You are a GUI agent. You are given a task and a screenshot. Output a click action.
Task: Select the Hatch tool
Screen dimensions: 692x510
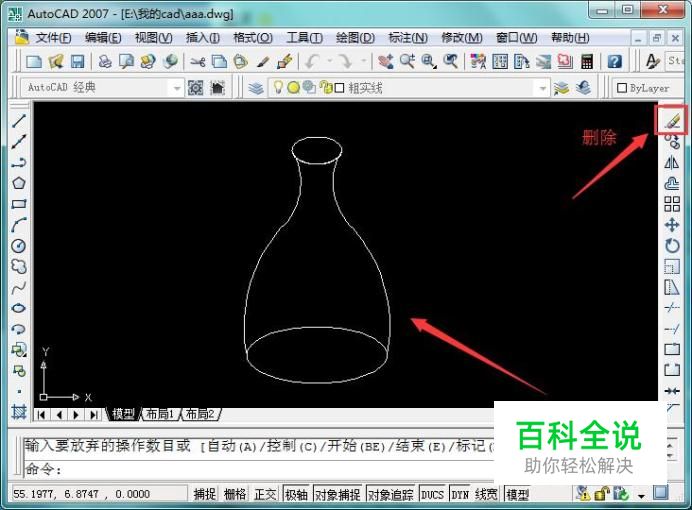click(19, 412)
